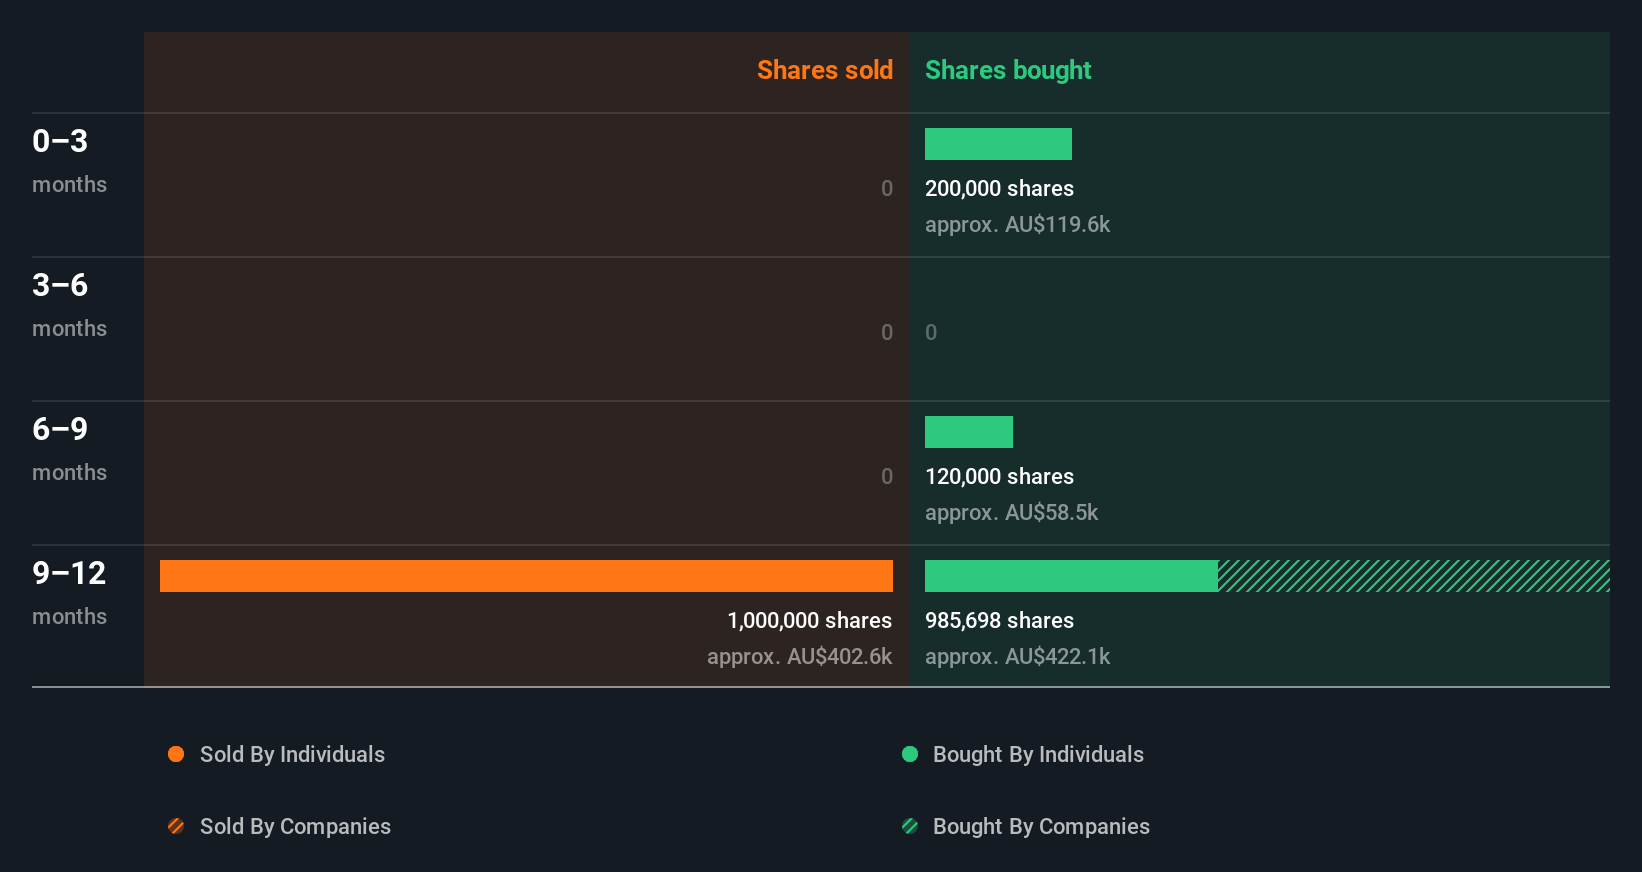The height and width of the screenshot is (872, 1642).
Task: Click the 120,000 shares value
Action: [x=999, y=476]
